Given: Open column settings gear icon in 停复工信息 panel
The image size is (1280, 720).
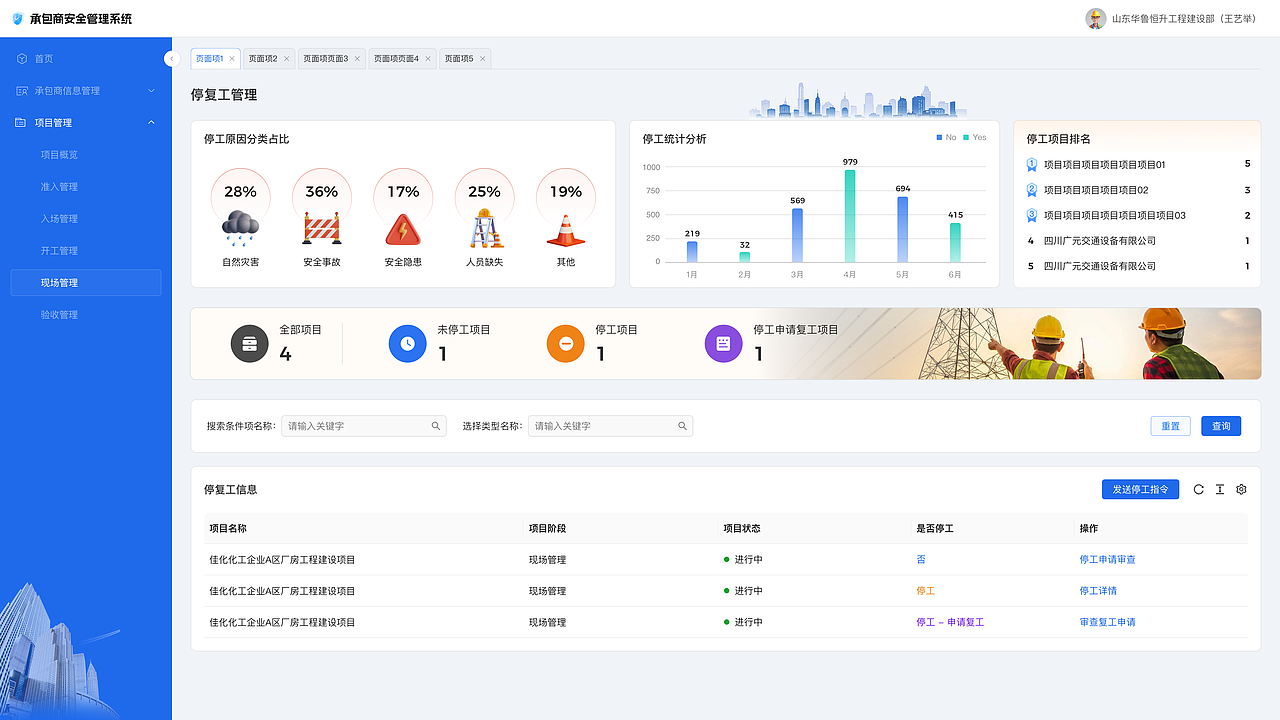Looking at the screenshot, I should [1241, 489].
